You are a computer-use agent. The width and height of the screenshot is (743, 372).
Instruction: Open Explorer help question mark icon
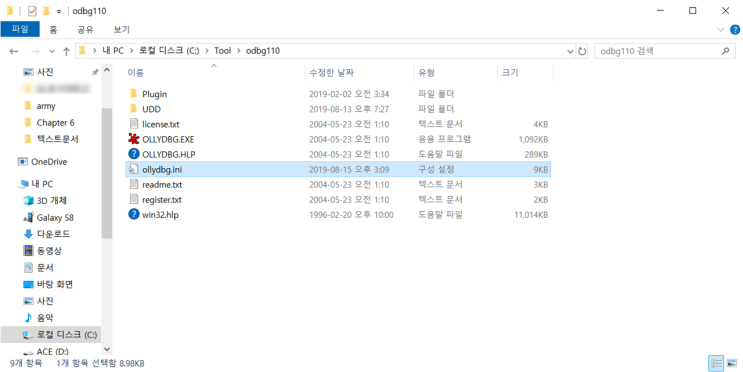(735, 30)
